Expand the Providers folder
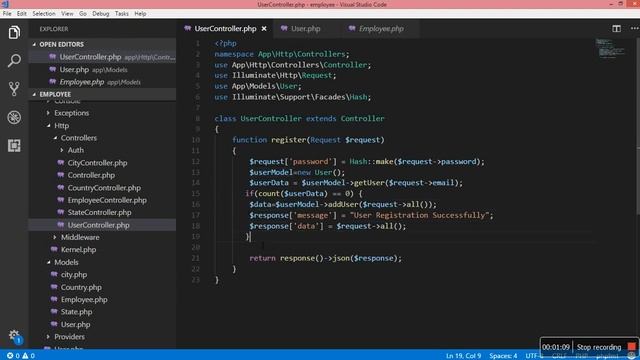This screenshot has width=640, height=360. [x=48, y=337]
